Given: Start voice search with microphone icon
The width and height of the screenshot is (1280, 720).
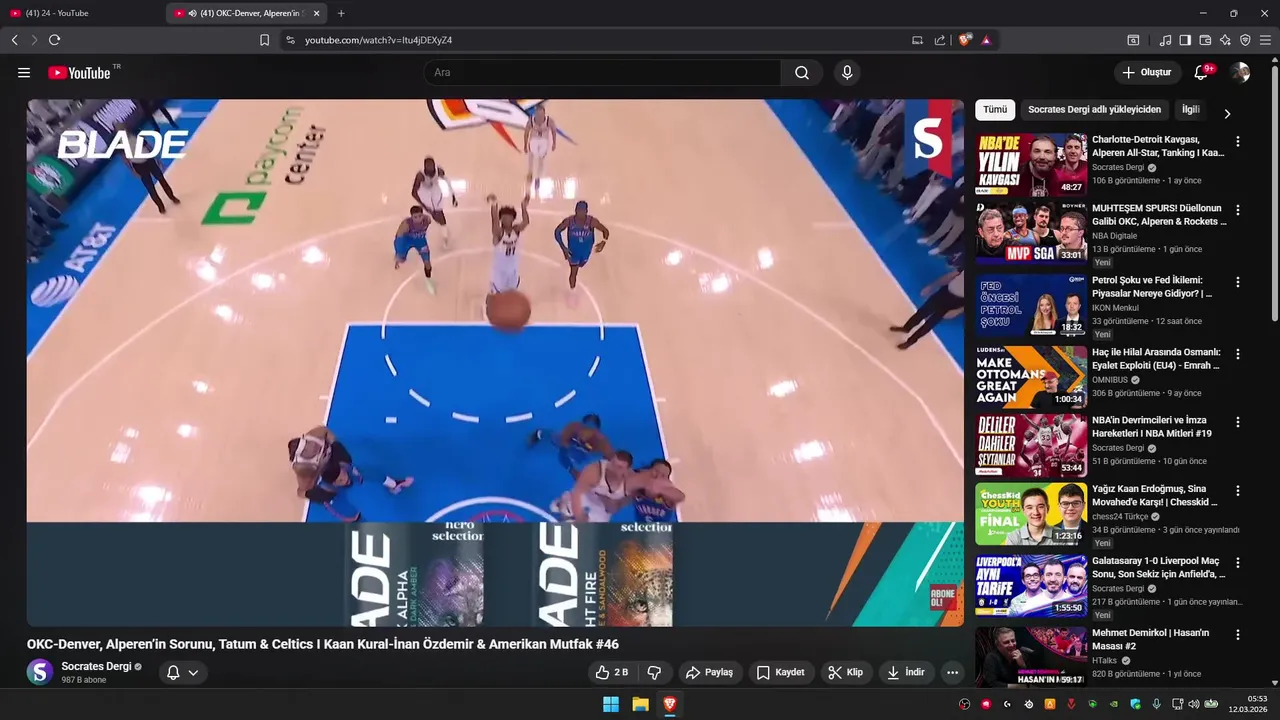Looking at the screenshot, I should coord(847,72).
